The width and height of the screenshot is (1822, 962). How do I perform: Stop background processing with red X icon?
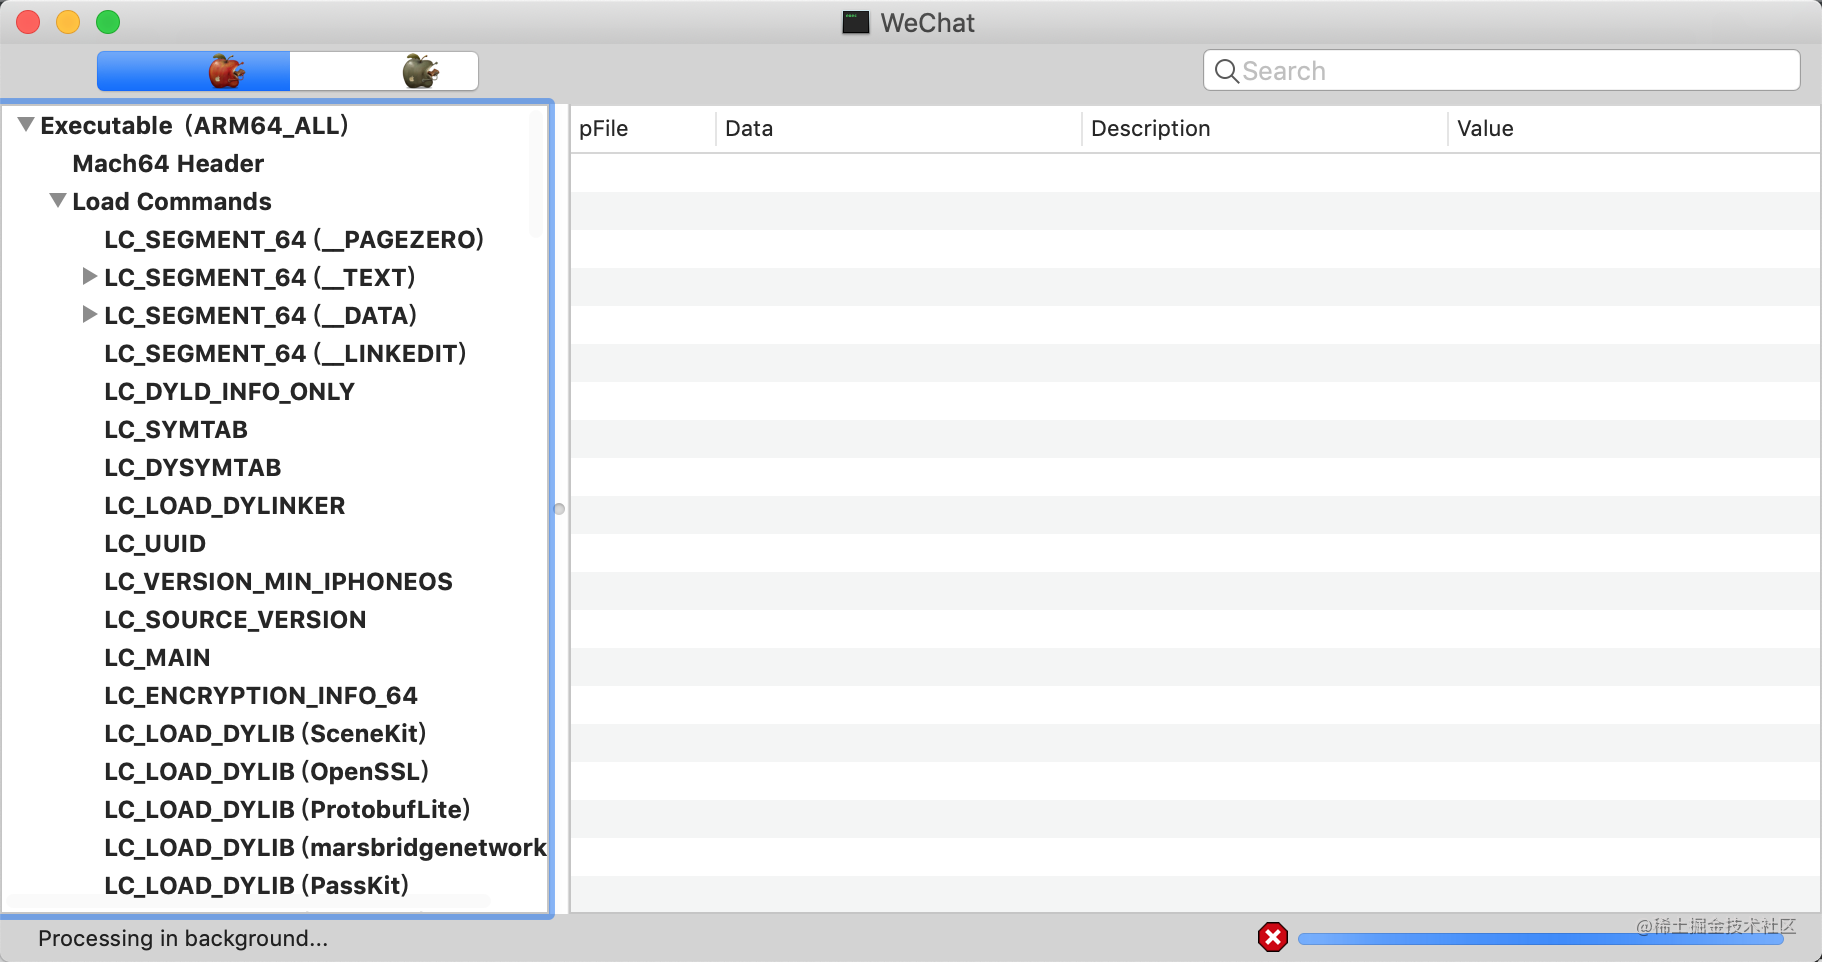click(x=1272, y=937)
